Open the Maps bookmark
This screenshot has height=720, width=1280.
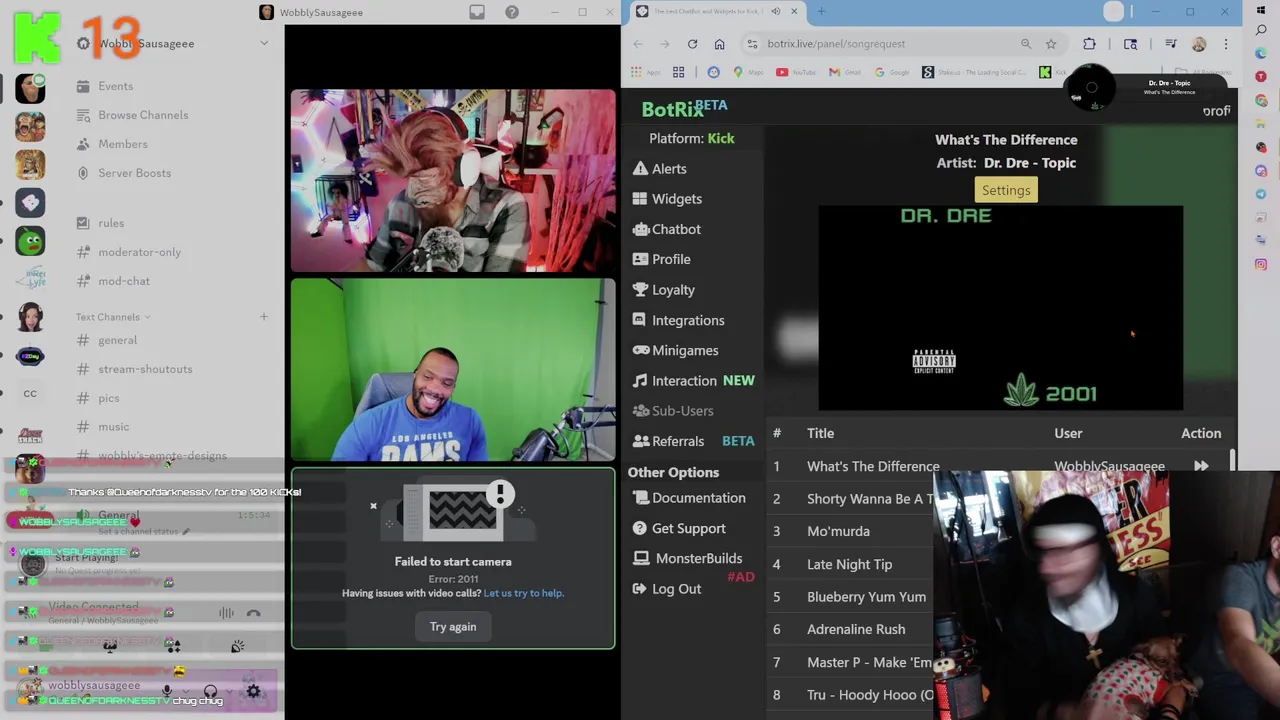[x=748, y=72]
